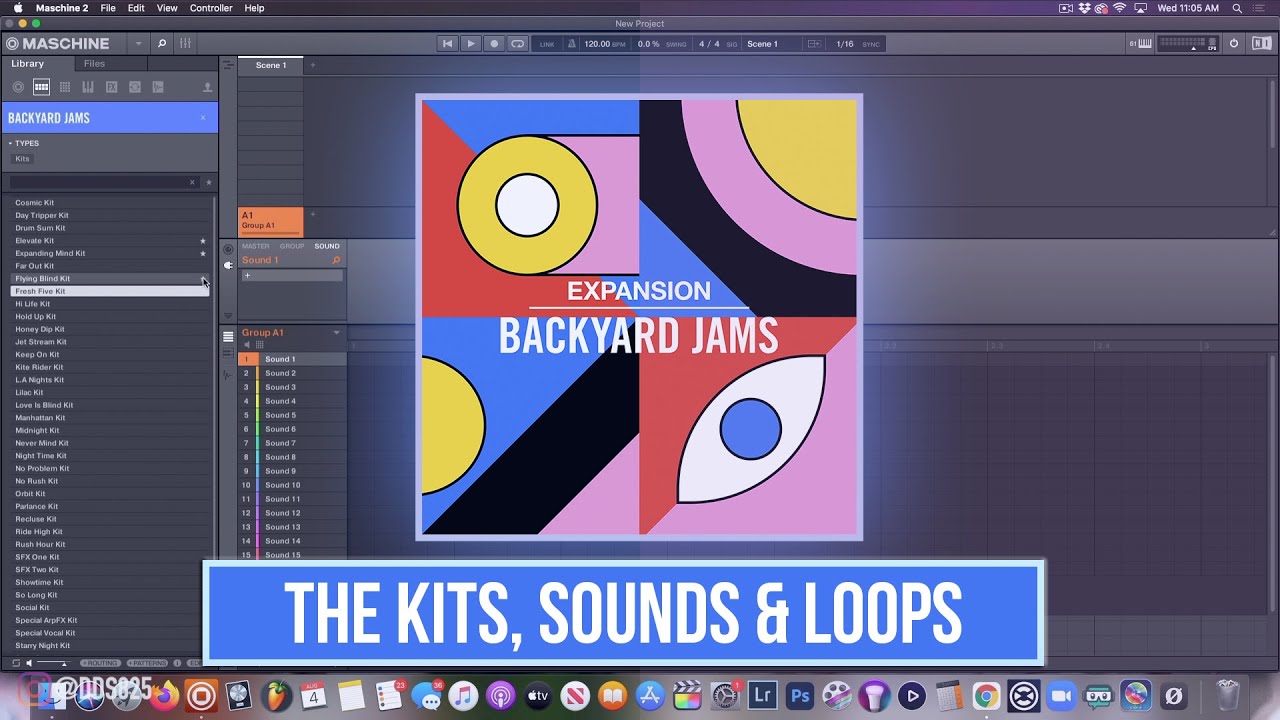Select Group A1 orange block

[271, 221]
